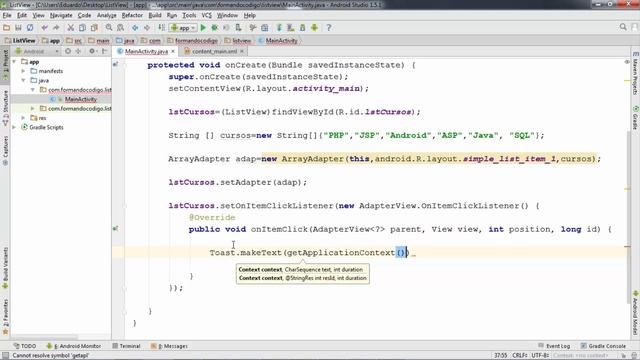Open the Maven Projects side panel
640x360 pixels.
click(x=636, y=74)
